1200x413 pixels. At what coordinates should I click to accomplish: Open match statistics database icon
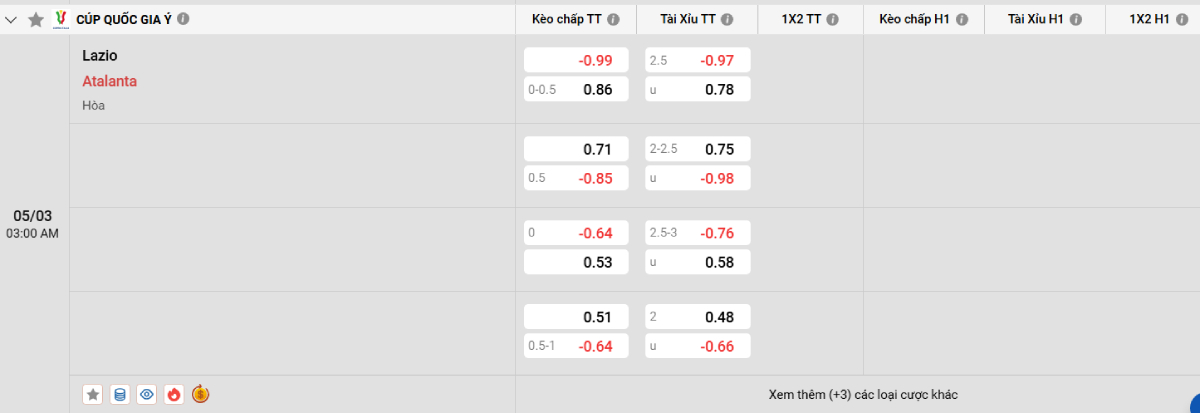120,394
